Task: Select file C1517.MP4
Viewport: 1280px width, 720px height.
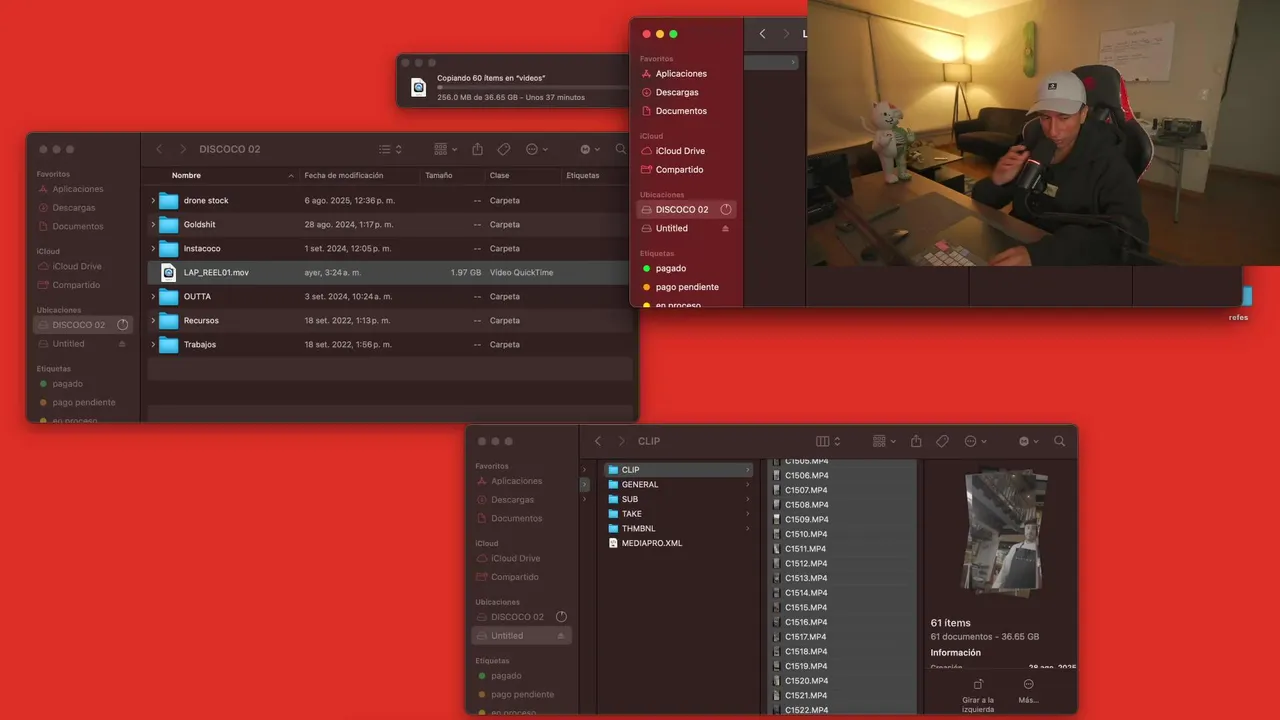Action: click(843, 637)
